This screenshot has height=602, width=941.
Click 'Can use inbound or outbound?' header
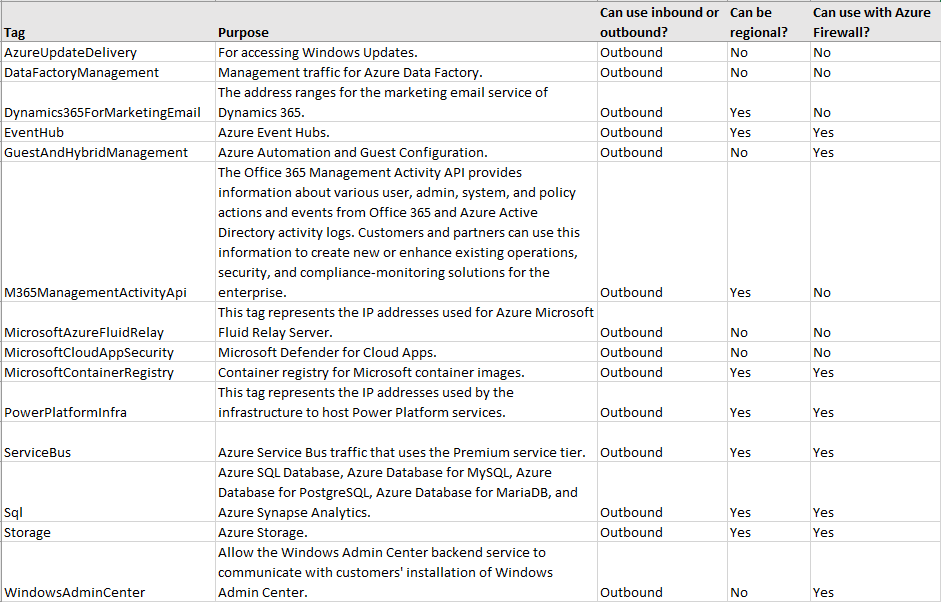coord(660,22)
